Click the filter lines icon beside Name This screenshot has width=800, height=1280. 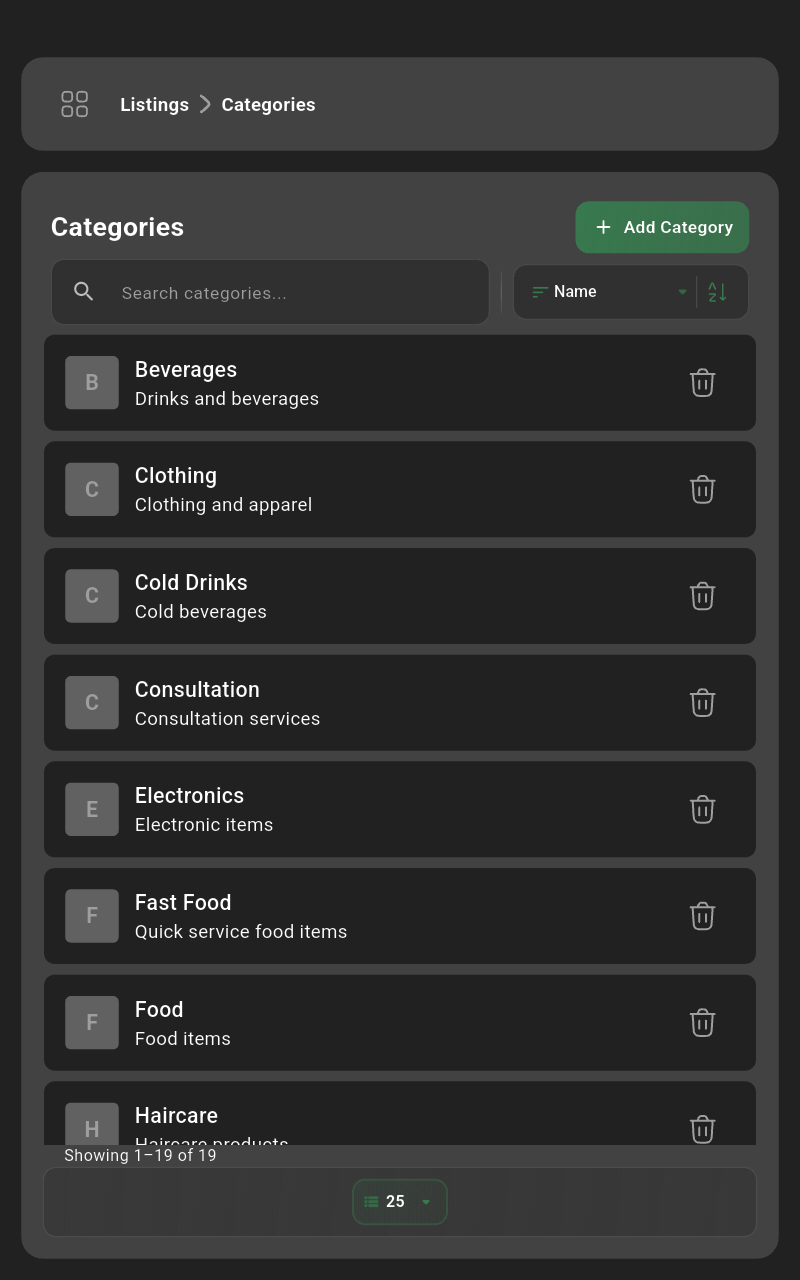538,291
